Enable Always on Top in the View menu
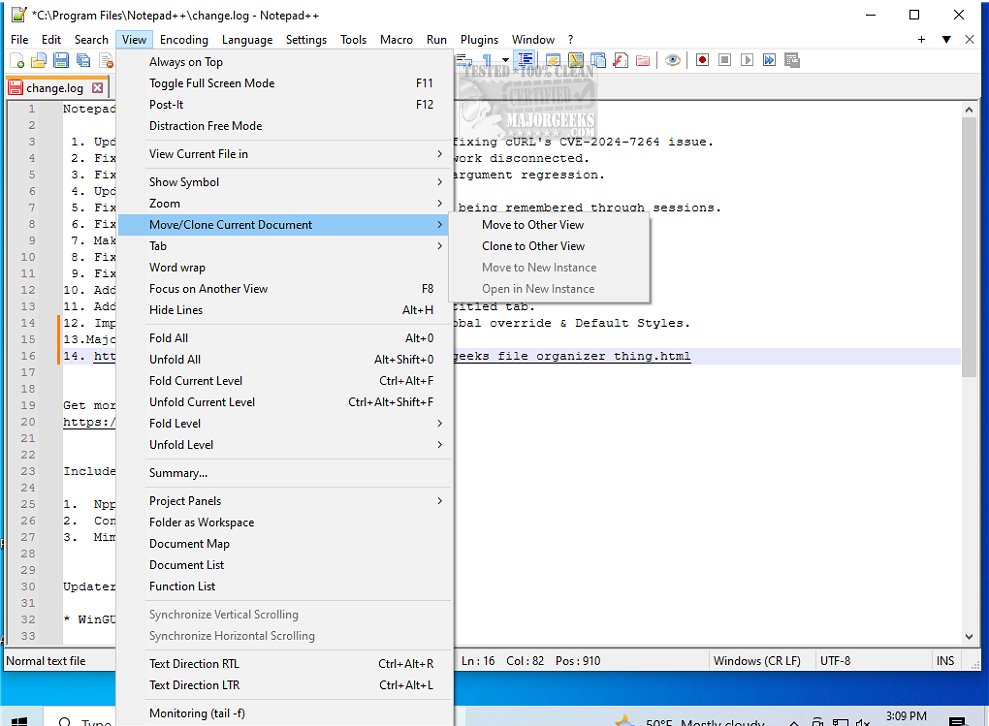This screenshot has width=989, height=726. coord(186,62)
